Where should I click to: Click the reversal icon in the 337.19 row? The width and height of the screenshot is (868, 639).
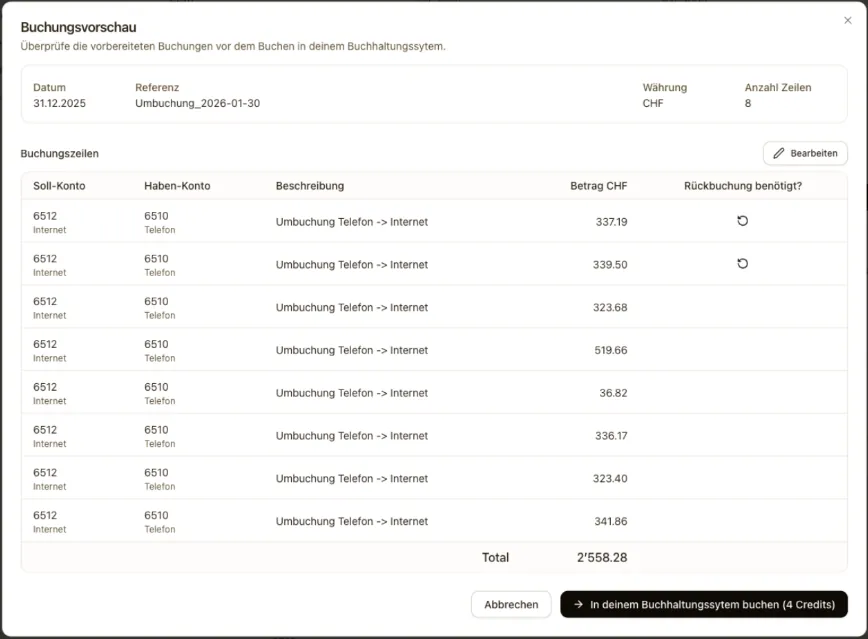coord(742,221)
